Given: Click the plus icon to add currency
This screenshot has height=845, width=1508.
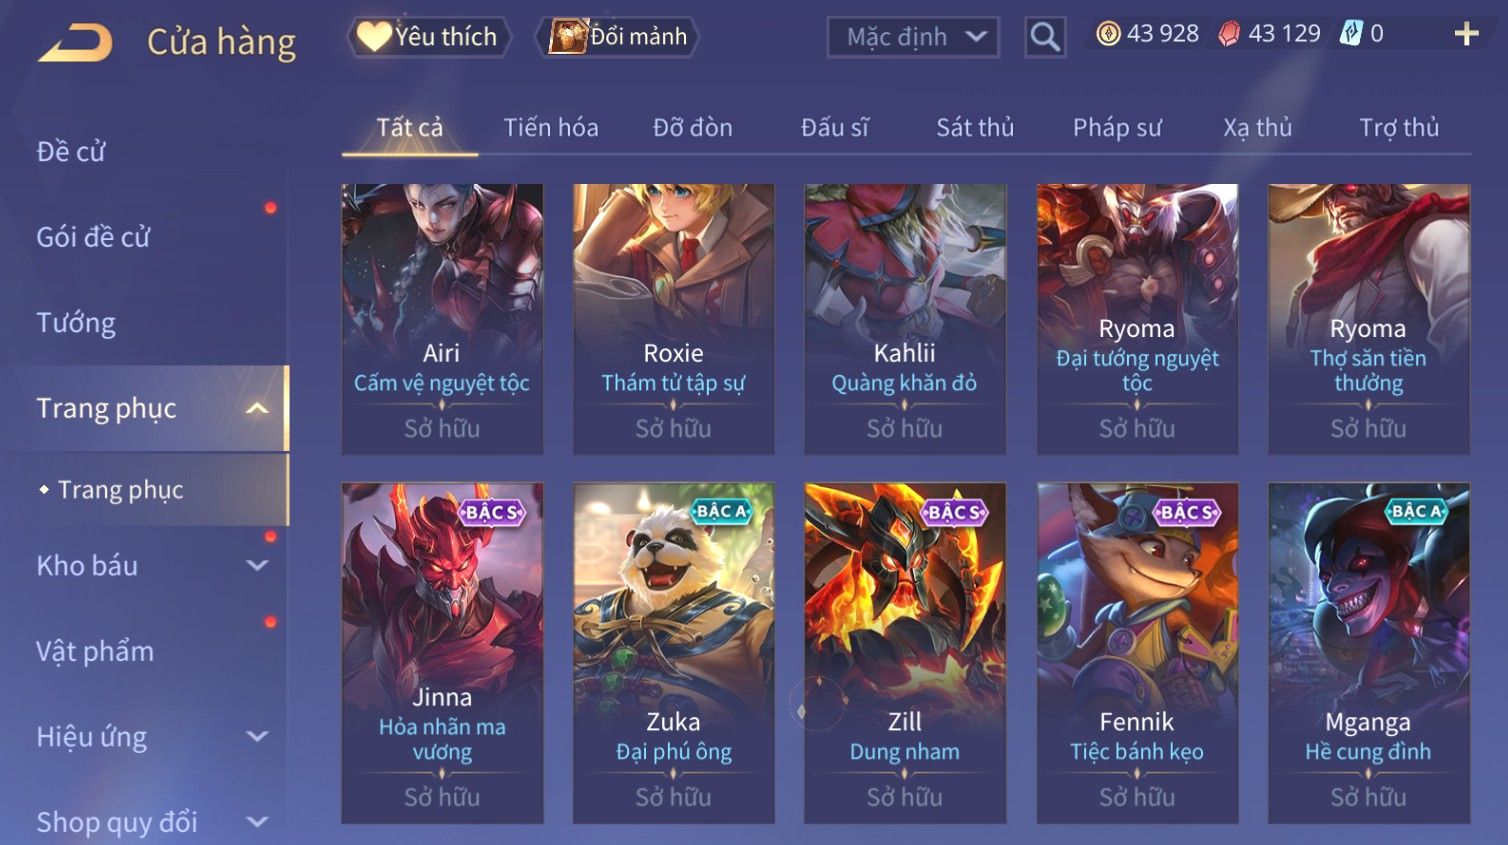Looking at the screenshot, I should click(x=1466, y=34).
